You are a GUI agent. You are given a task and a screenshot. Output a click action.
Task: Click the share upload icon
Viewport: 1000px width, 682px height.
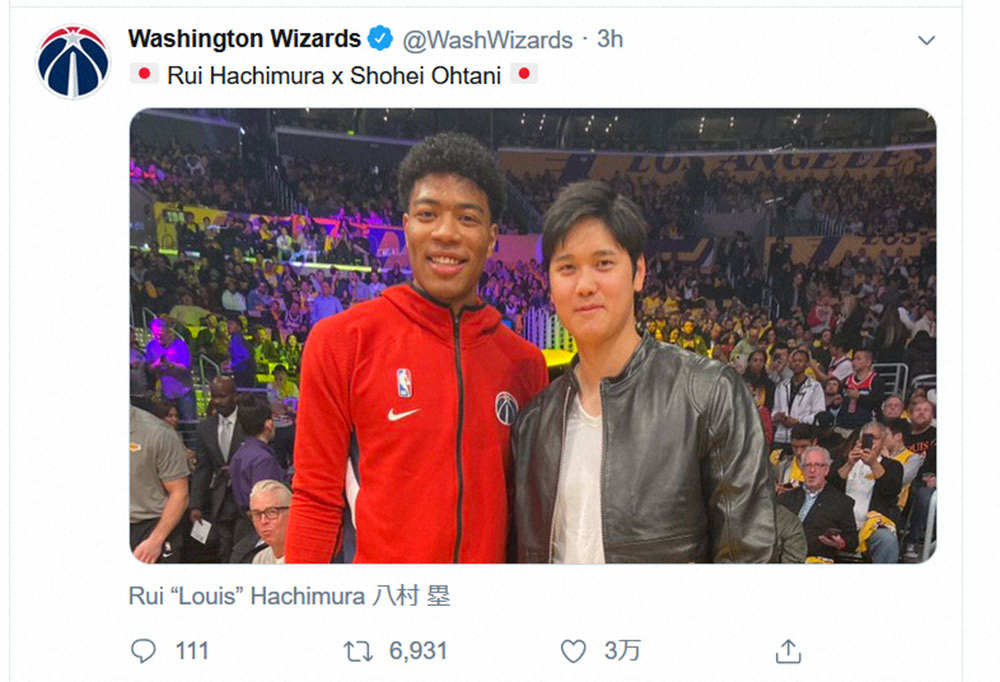pos(788,651)
